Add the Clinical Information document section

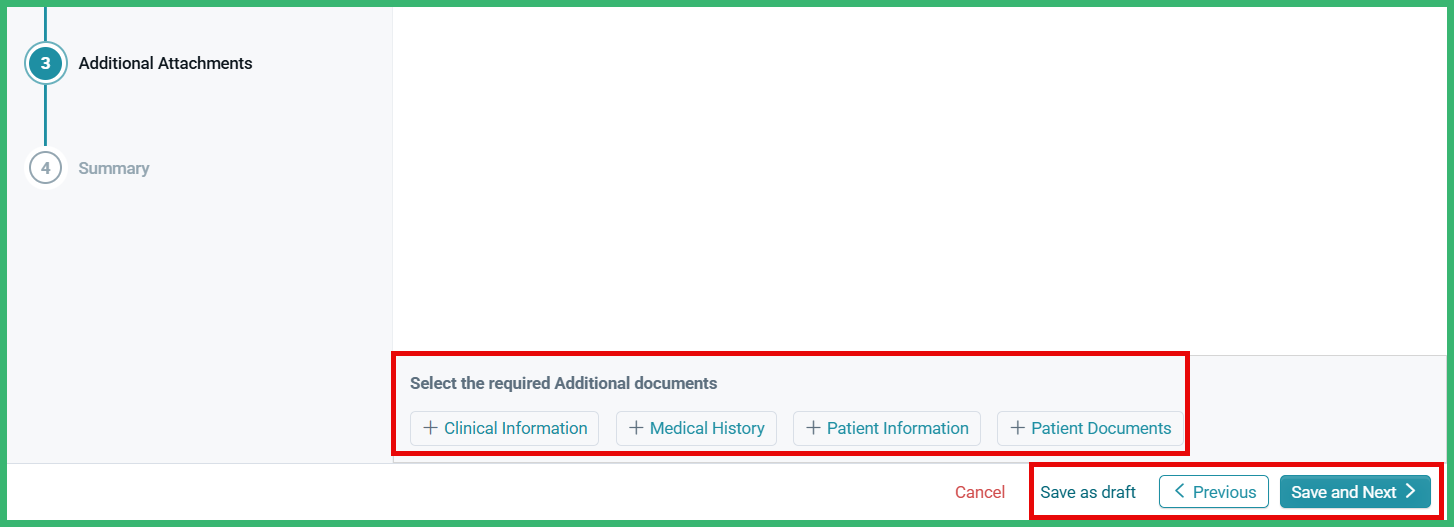pyautogui.click(x=504, y=428)
